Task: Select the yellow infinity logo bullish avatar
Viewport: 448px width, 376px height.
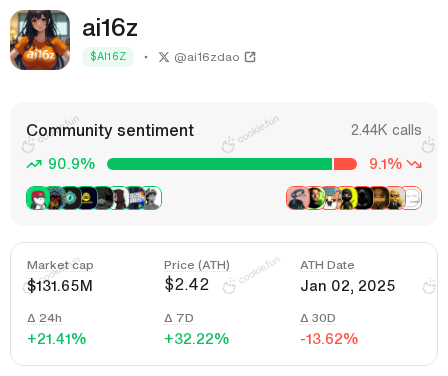Action: (x=87, y=198)
